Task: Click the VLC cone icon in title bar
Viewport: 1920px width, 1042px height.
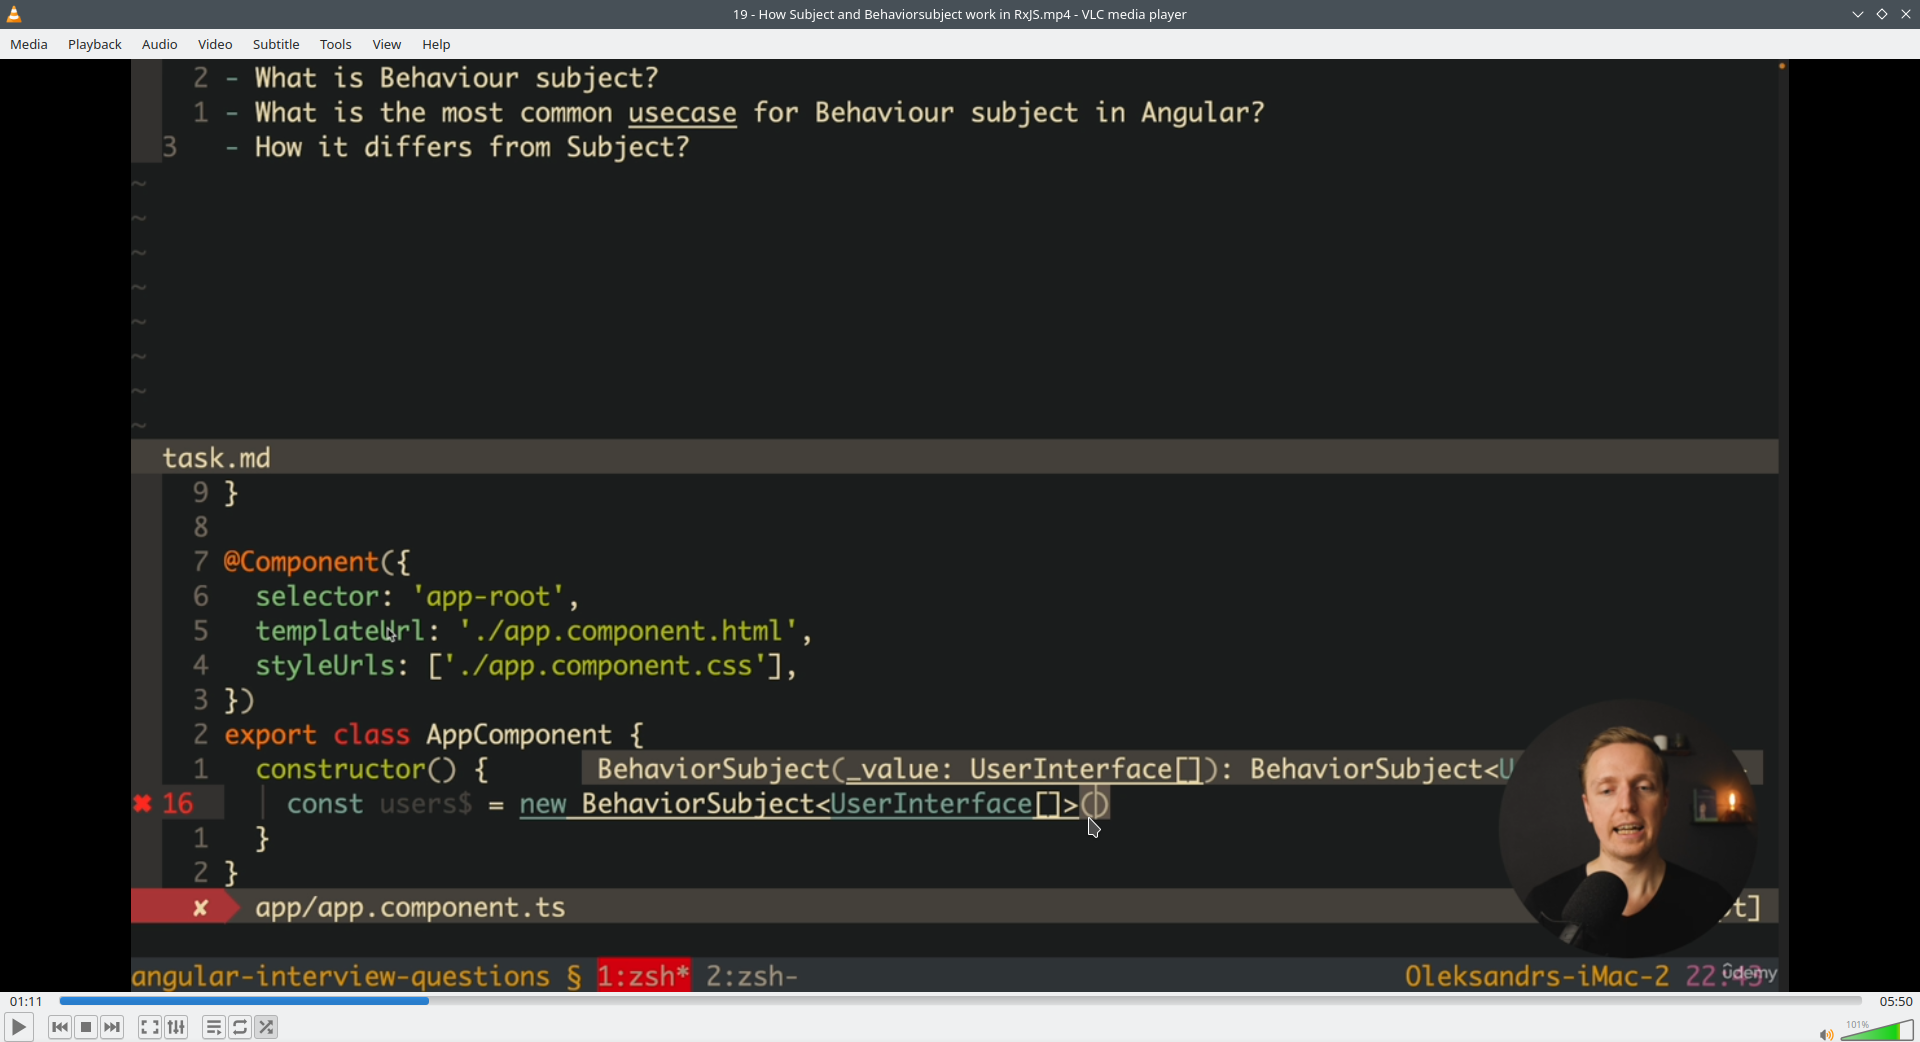Action: (14, 14)
